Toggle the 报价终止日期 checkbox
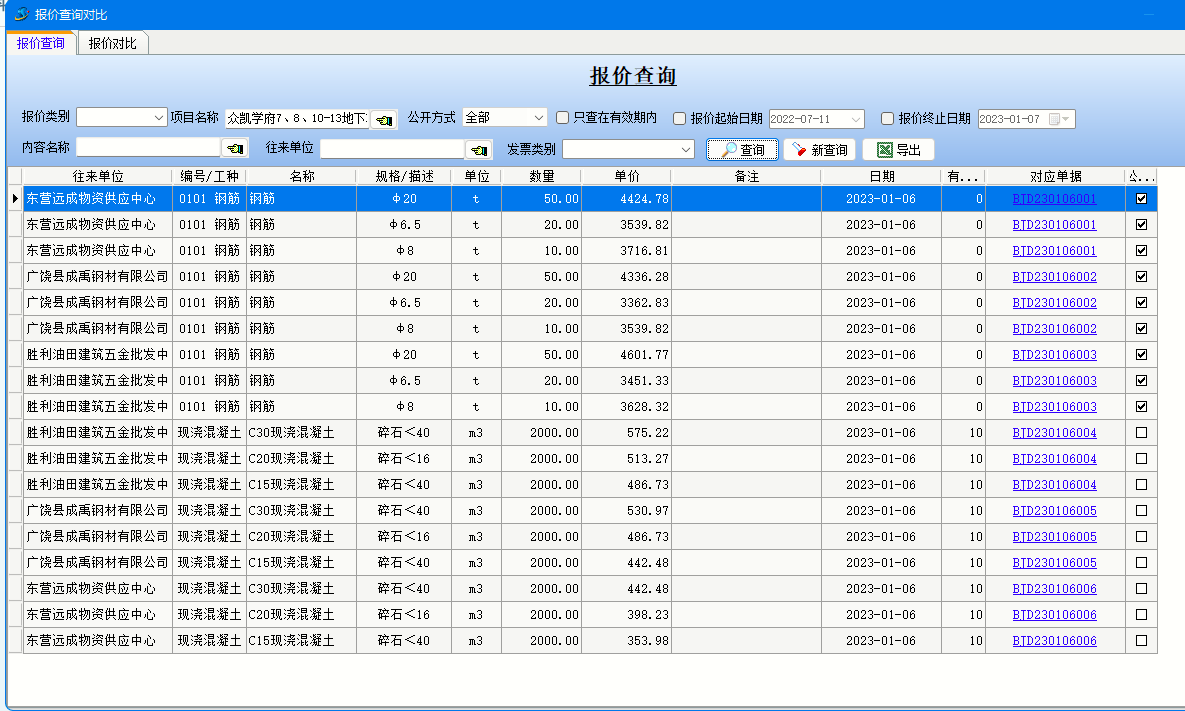The height and width of the screenshot is (711, 1185). [888, 118]
